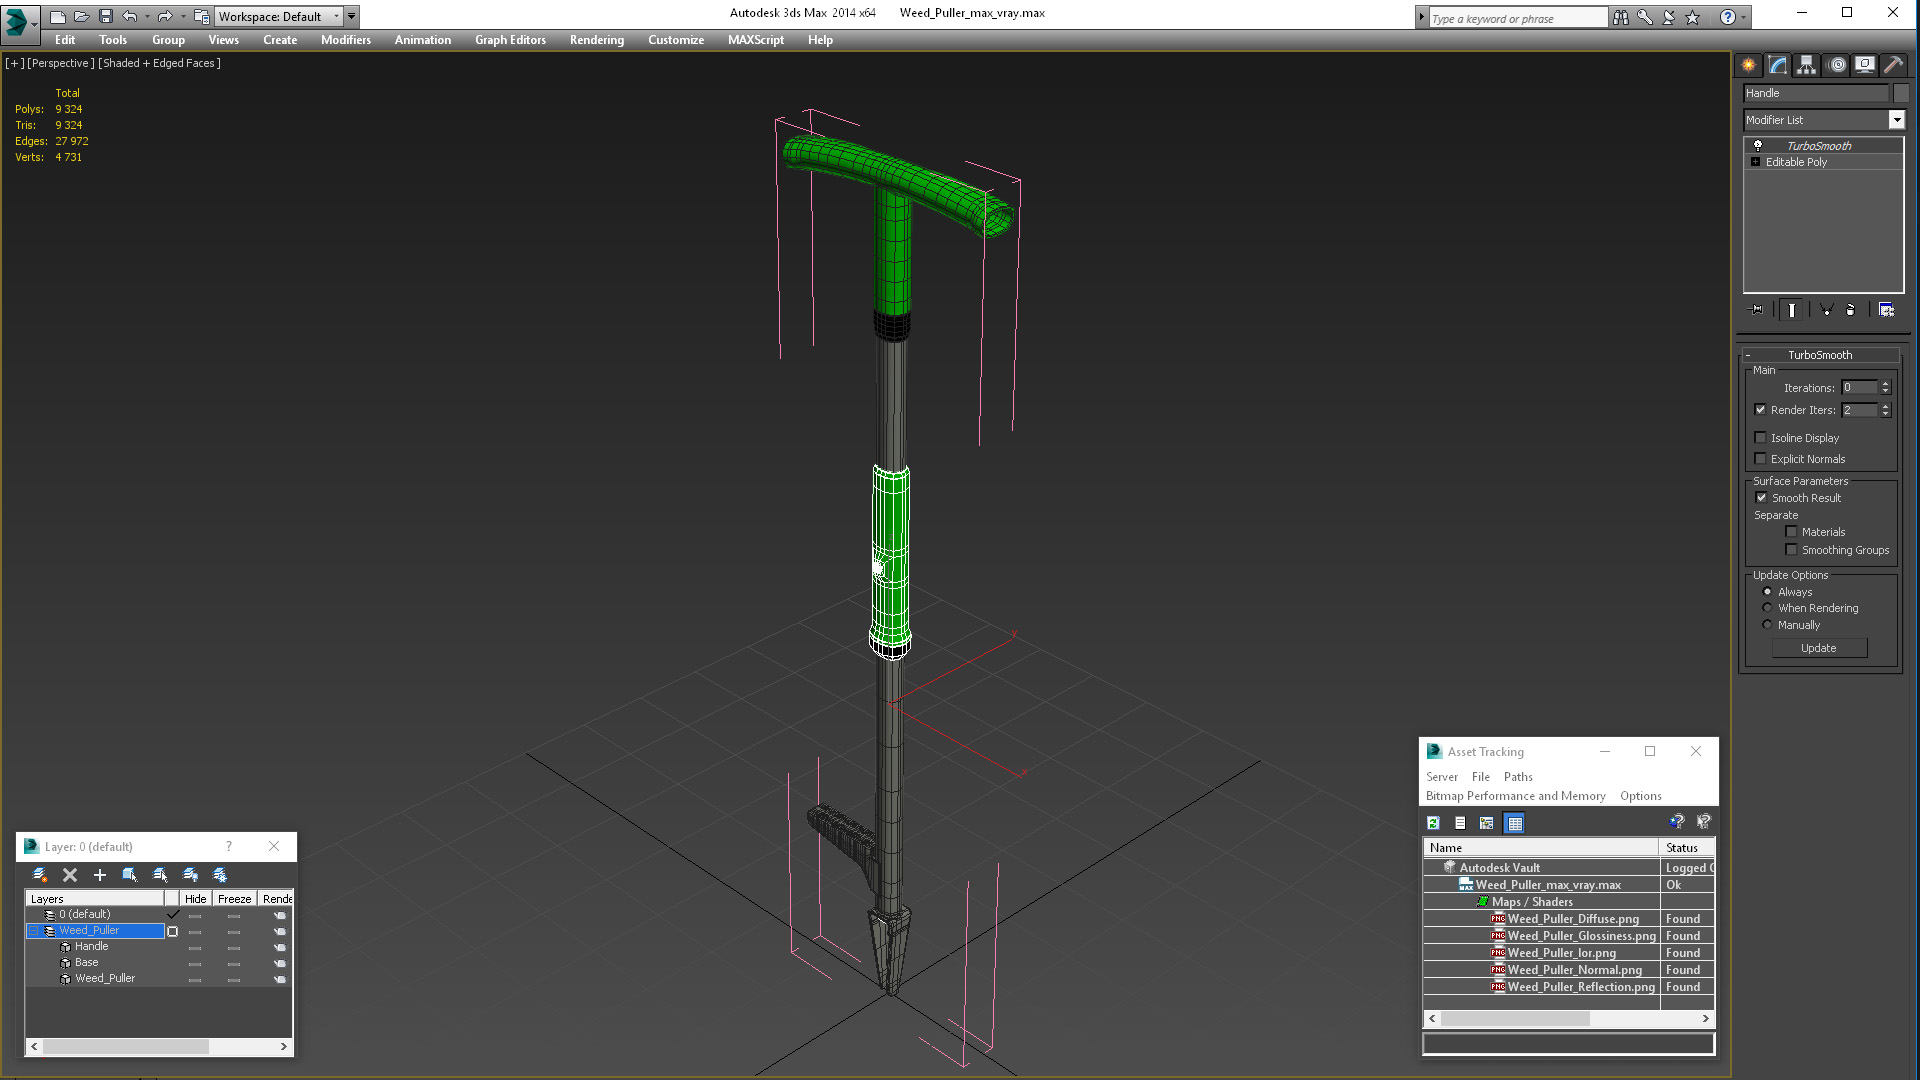Click Make Unique icon in modifier stack
The image size is (1920, 1080).
pos(1826,310)
